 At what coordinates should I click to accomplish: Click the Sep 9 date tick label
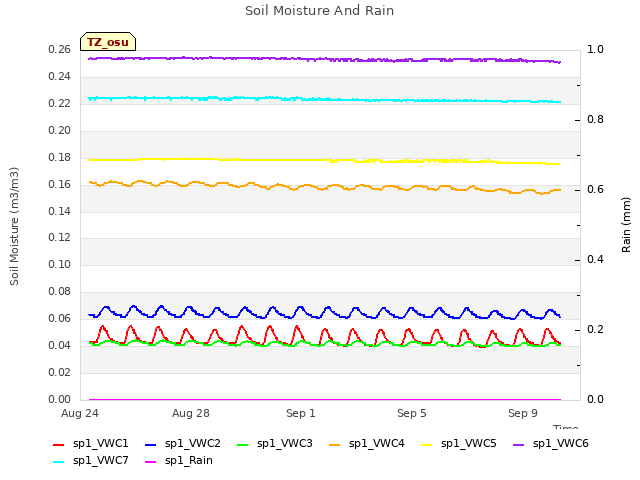pos(522,413)
